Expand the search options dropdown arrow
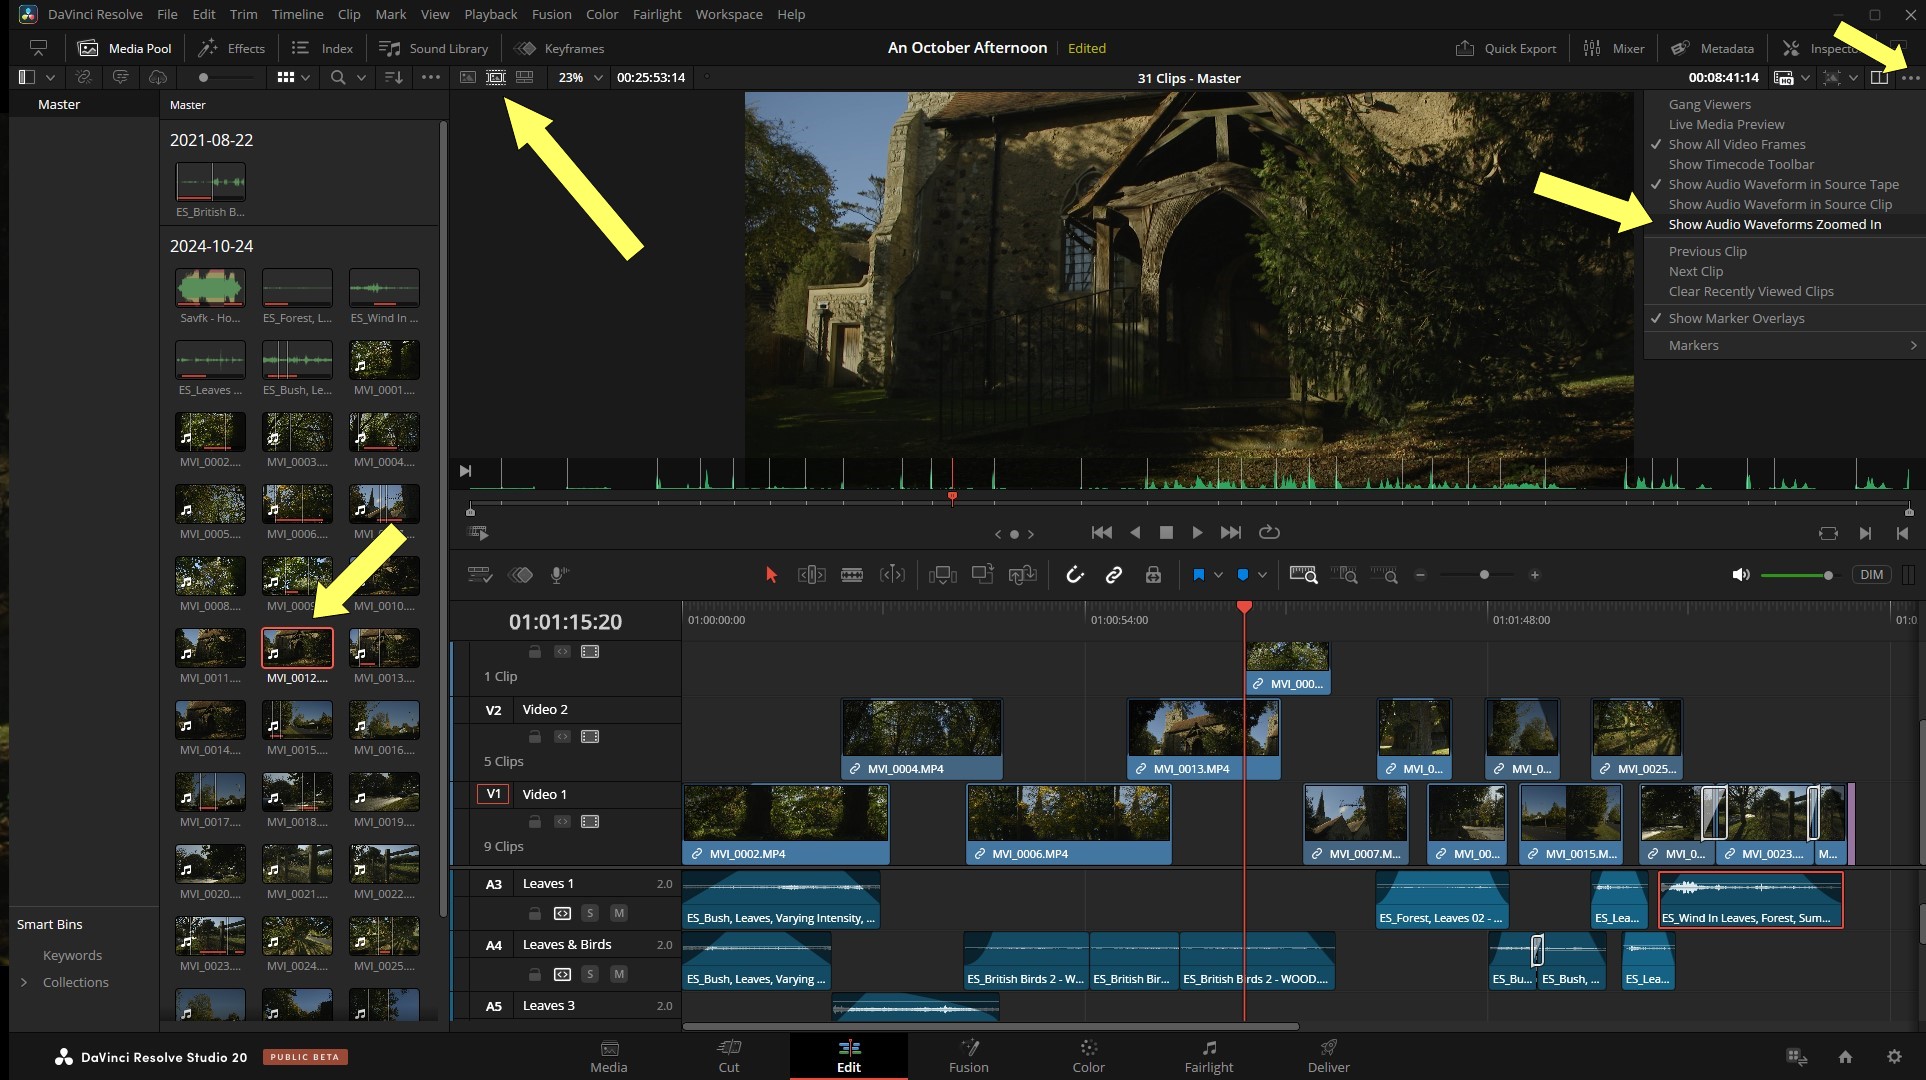 coord(361,77)
